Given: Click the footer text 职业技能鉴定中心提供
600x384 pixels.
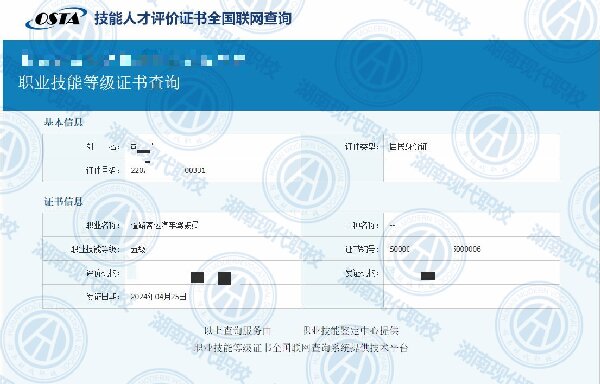Looking at the screenshot, I should (x=351, y=330).
